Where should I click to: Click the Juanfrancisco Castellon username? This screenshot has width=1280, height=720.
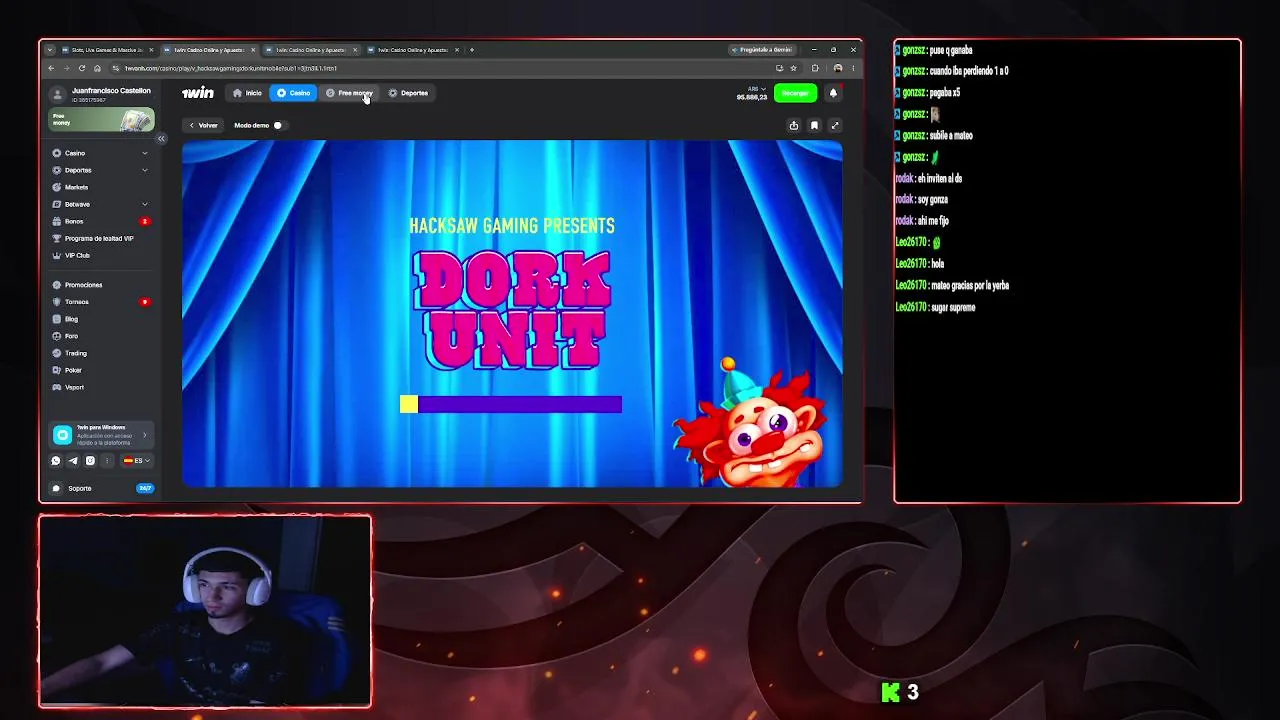coord(111,90)
